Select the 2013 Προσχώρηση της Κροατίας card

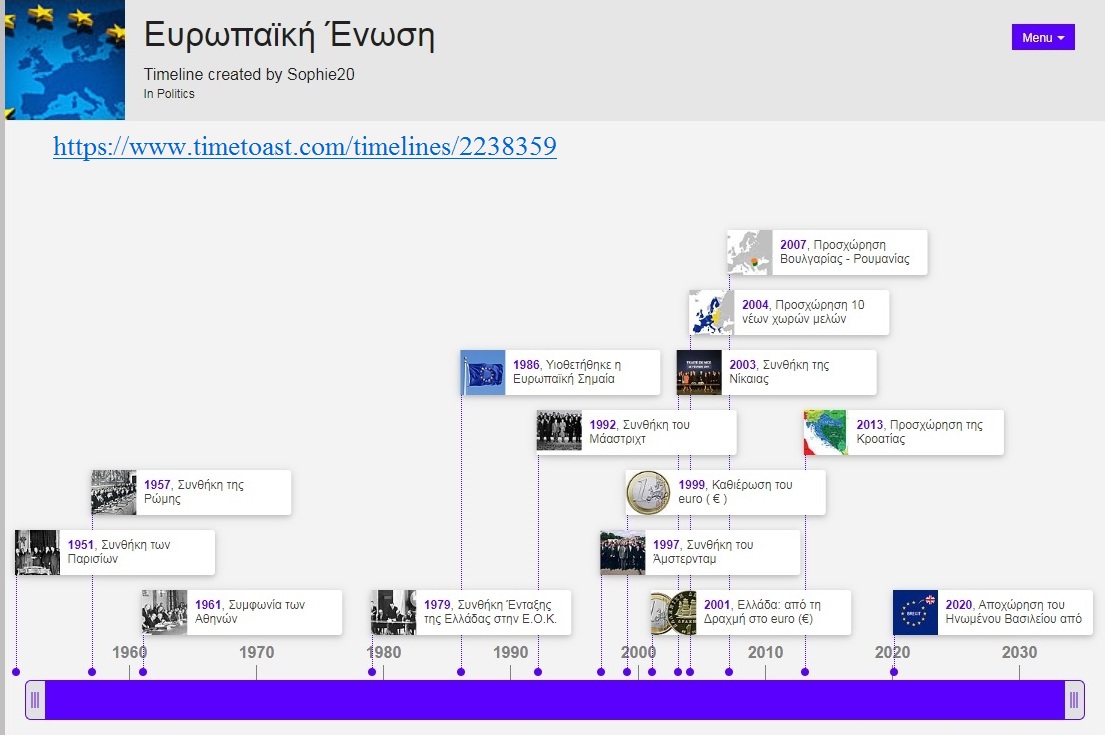[903, 432]
